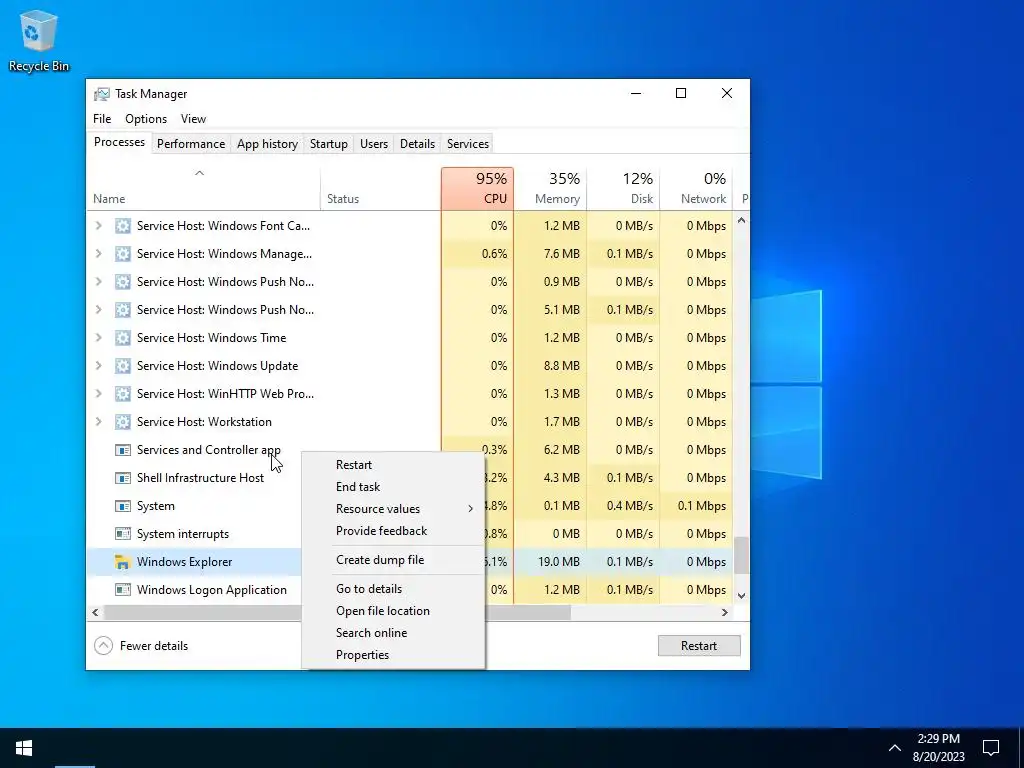Switch to the Details tab
This screenshot has height=768, width=1024.
click(x=417, y=144)
